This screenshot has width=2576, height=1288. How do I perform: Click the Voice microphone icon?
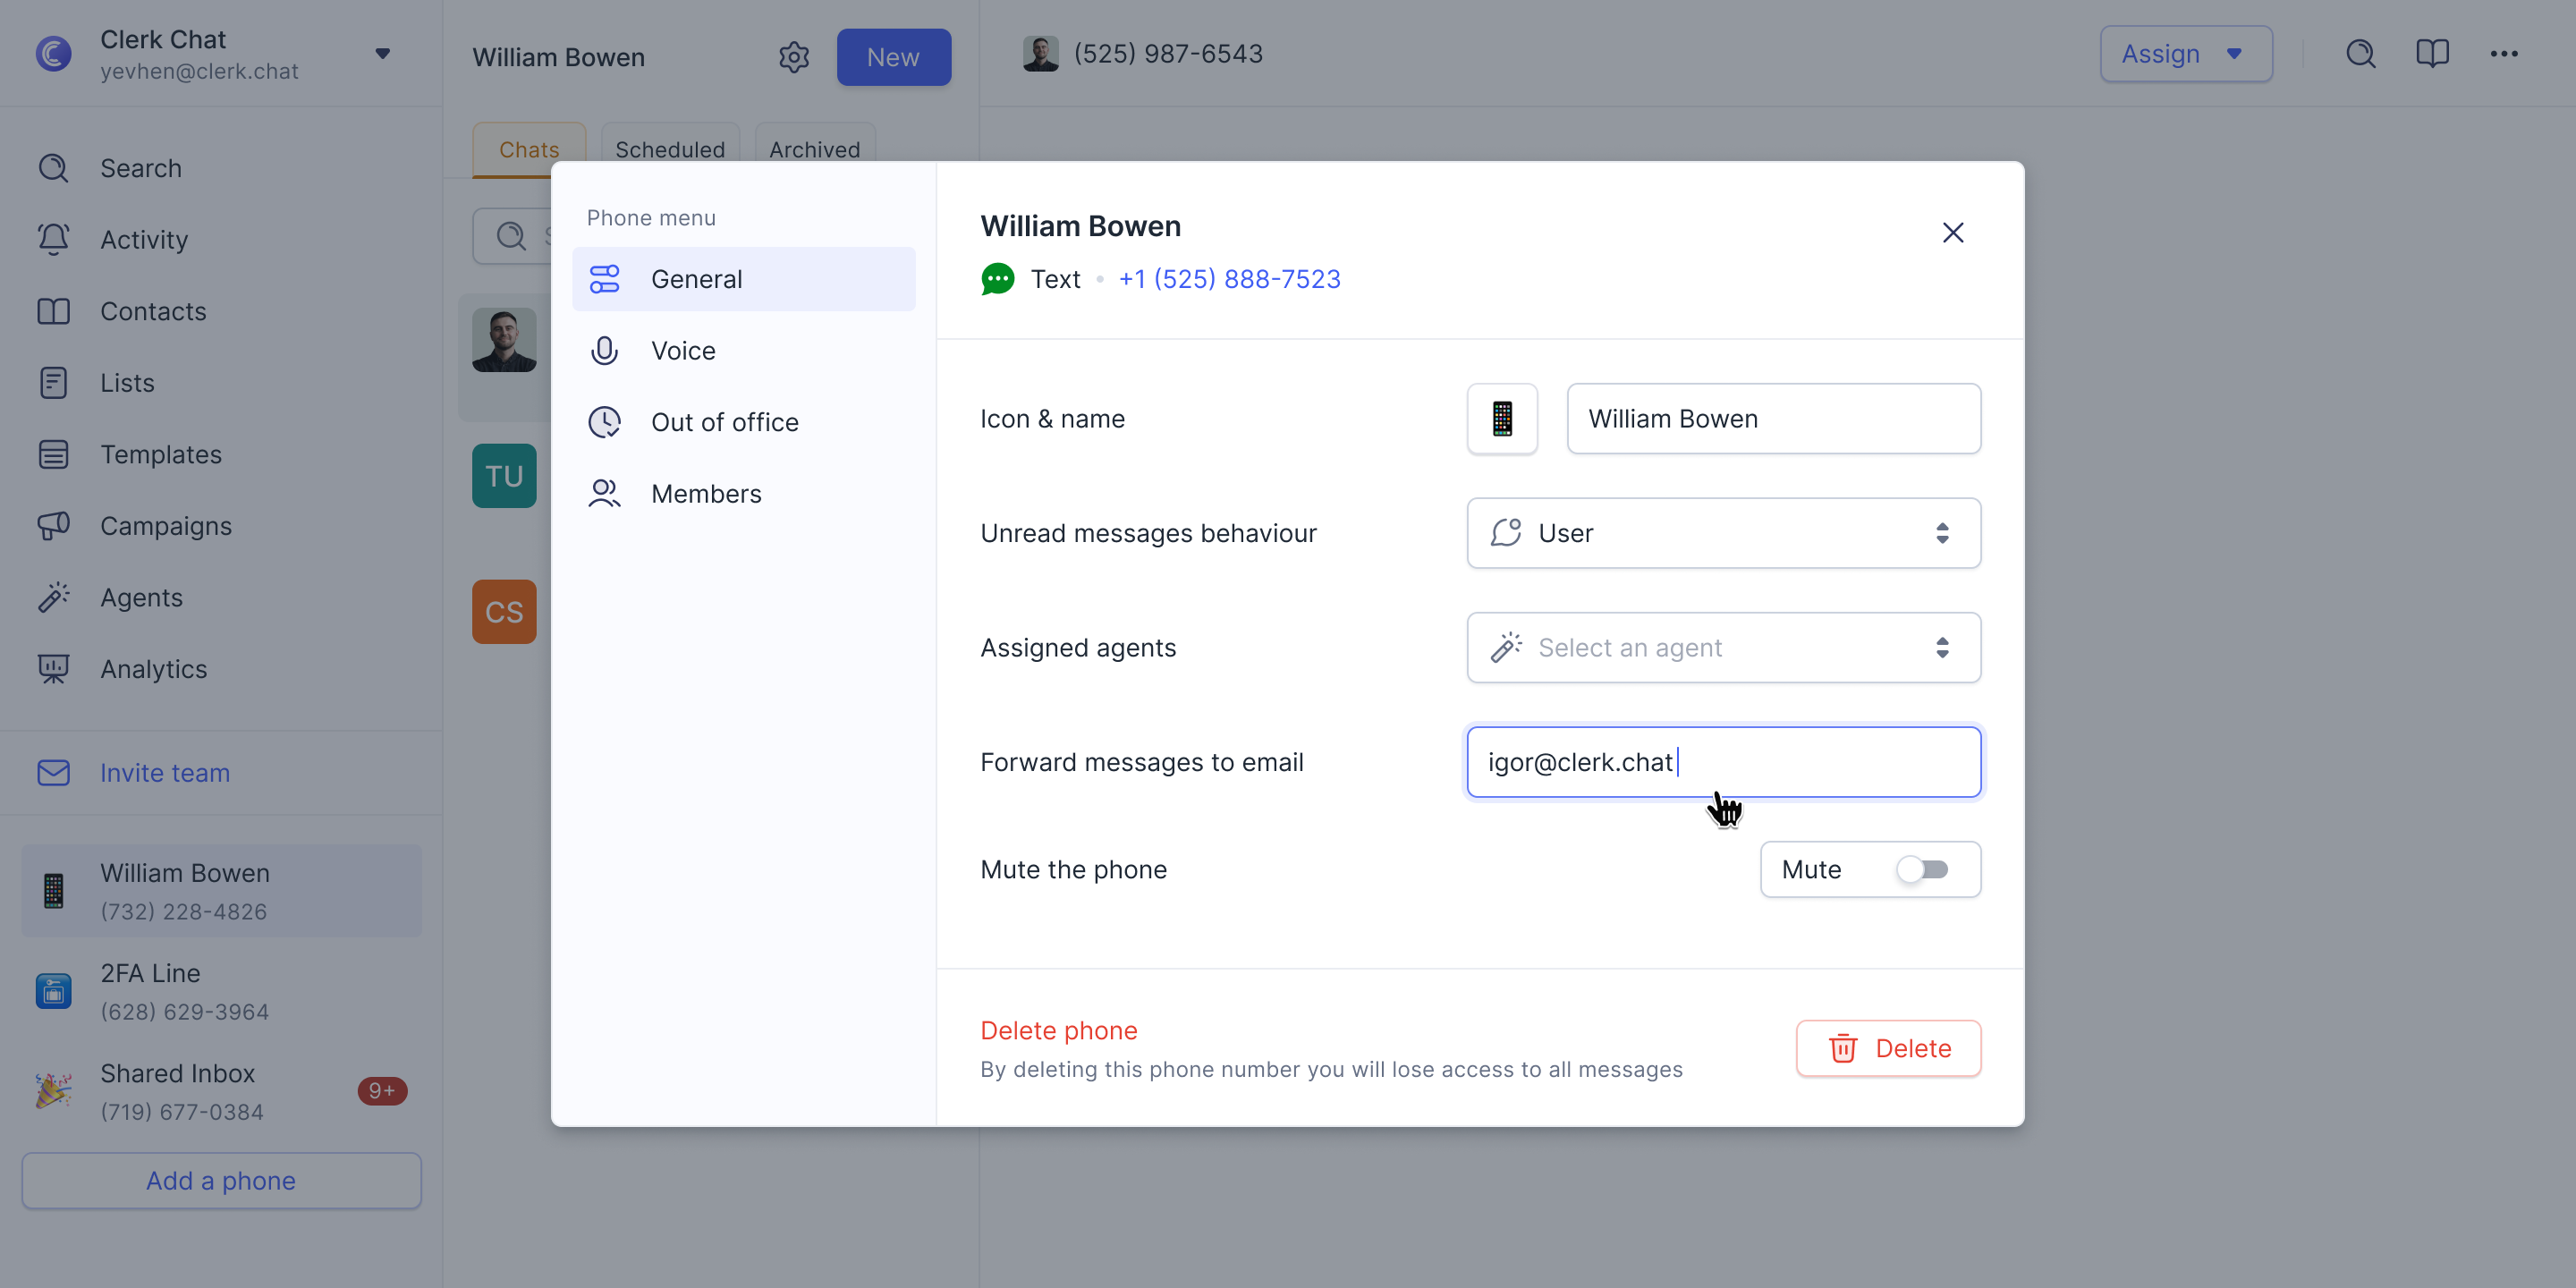coord(605,351)
